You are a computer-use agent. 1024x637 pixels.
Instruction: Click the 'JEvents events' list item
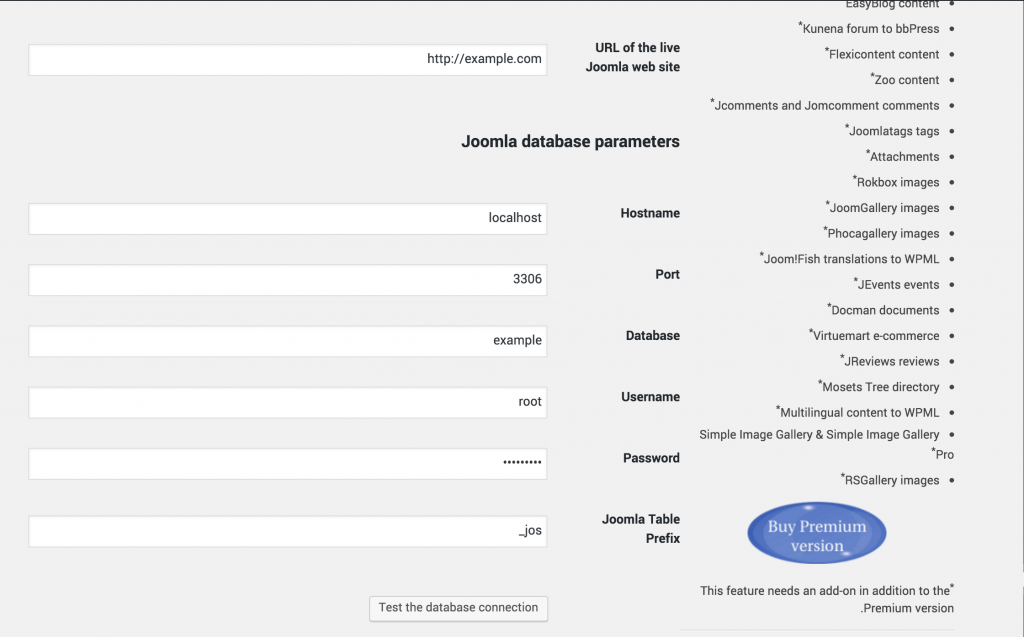(897, 284)
